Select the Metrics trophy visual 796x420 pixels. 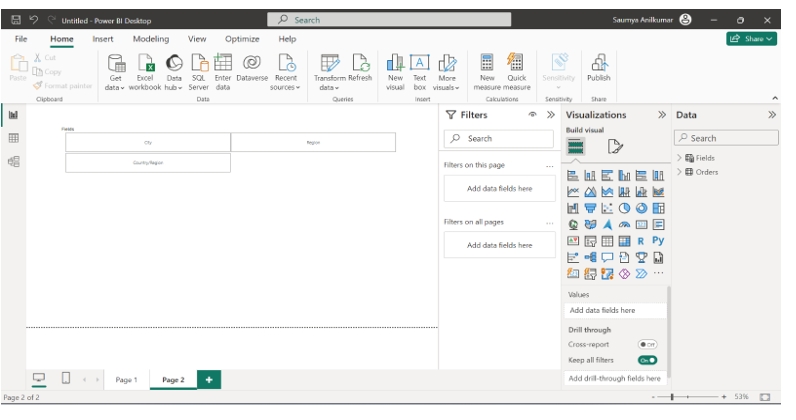click(x=642, y=257)
